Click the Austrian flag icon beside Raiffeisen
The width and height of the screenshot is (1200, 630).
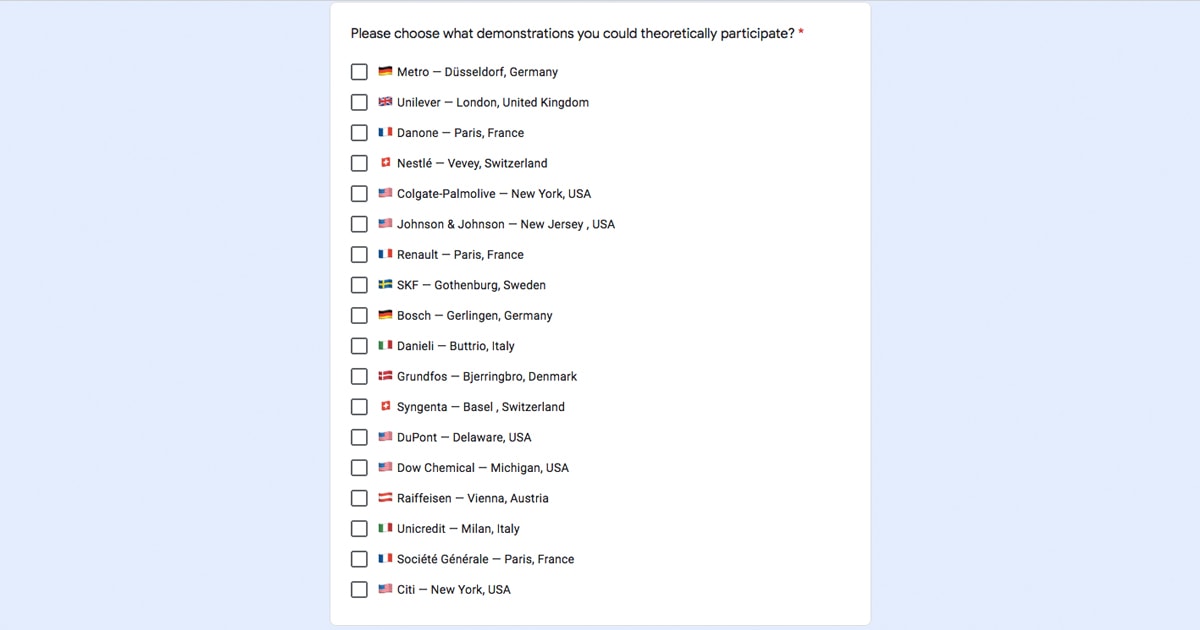click(385, 498)
